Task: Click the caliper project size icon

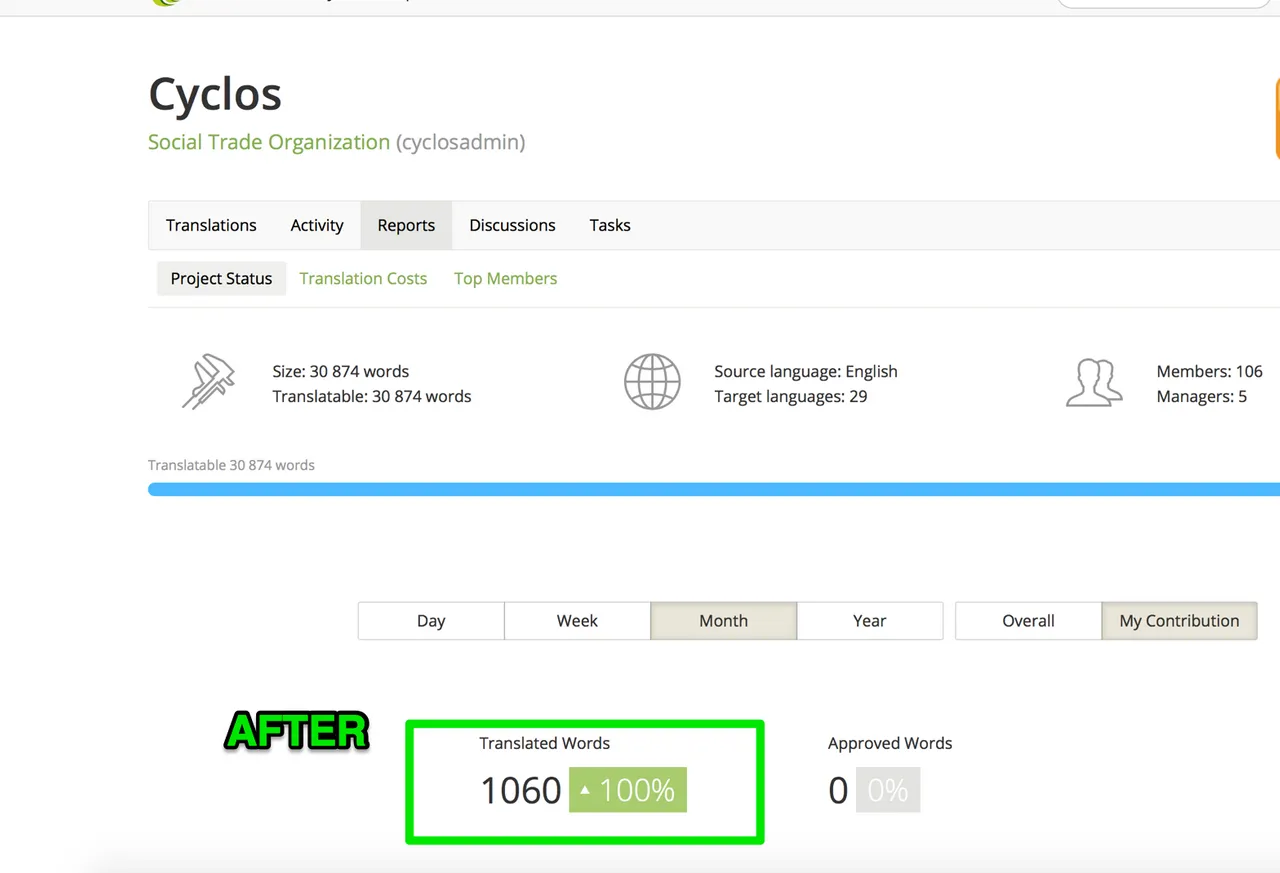Action: [208, 381]
